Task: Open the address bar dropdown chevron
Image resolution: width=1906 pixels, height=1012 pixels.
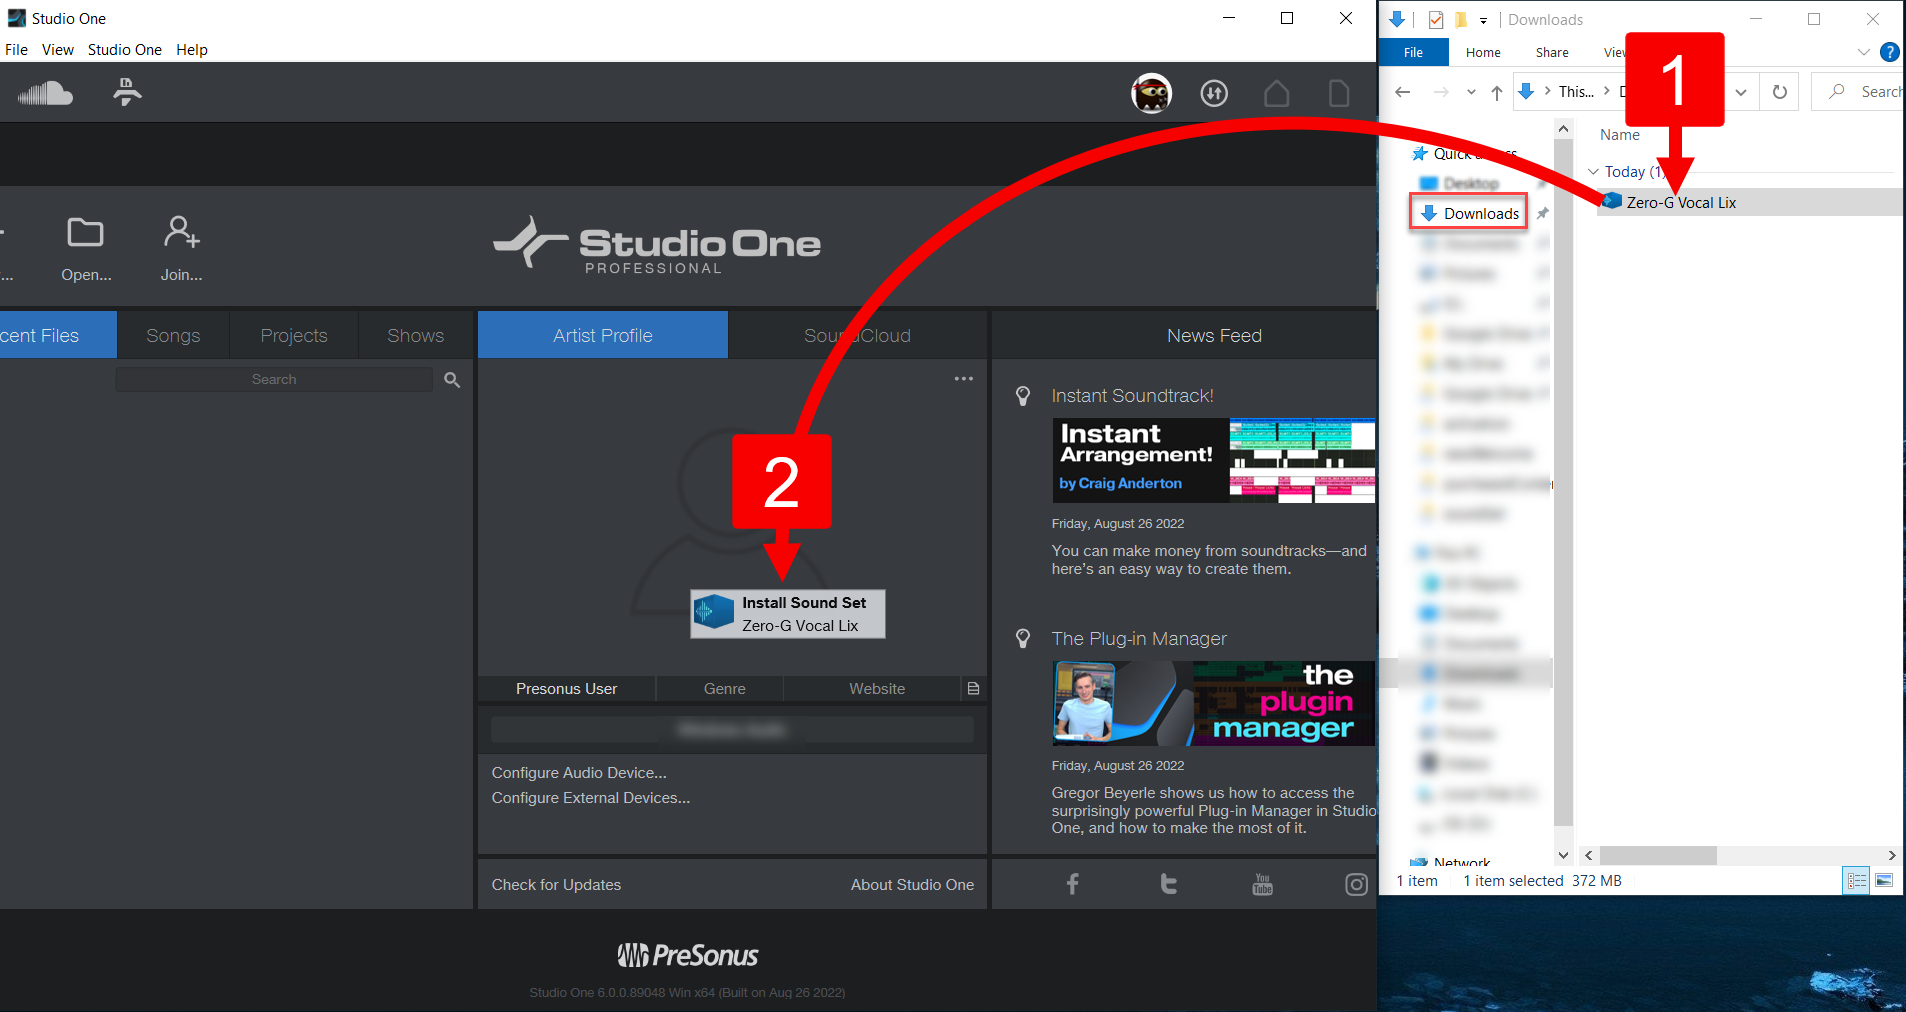Action: (1741, 91)
